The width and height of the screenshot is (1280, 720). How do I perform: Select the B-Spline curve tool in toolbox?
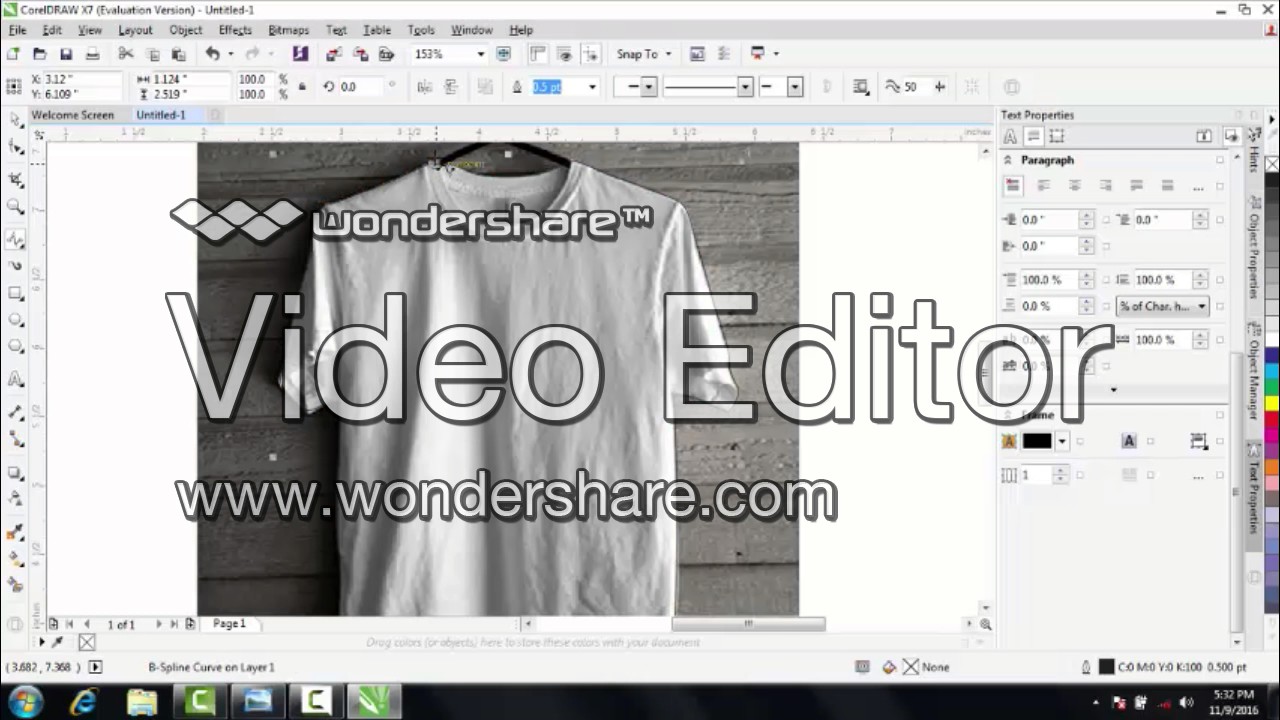[15, 240]
